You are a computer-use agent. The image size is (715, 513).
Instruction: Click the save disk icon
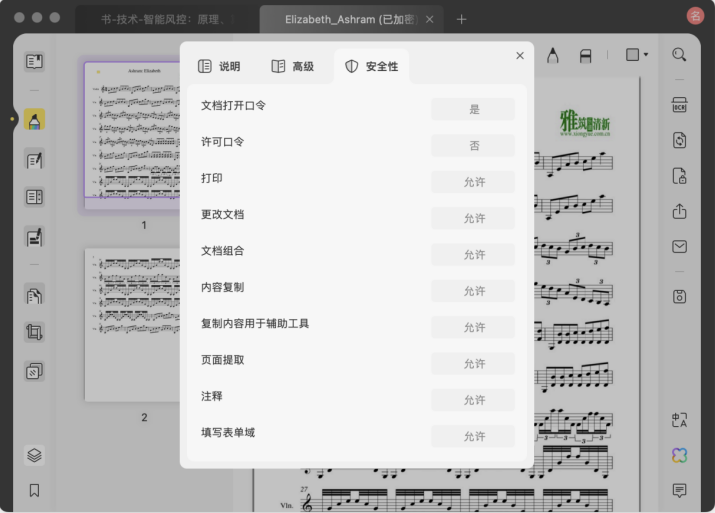(679, 296)
